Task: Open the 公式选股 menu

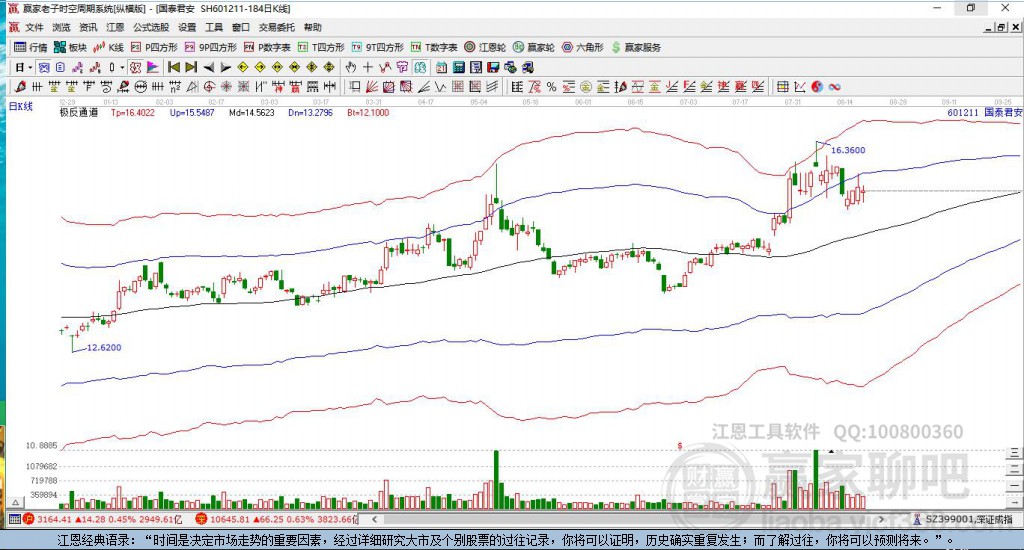Action: tap(151, 27)
